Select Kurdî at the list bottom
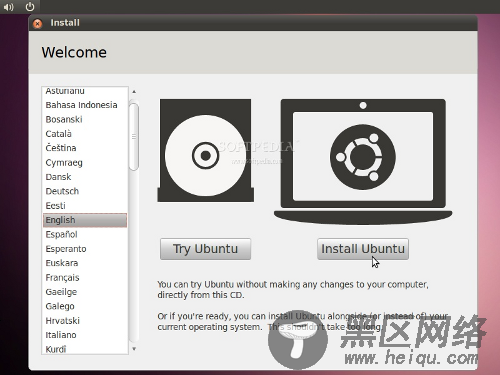This screenshot has height=375, width=500. pos(85,349)
